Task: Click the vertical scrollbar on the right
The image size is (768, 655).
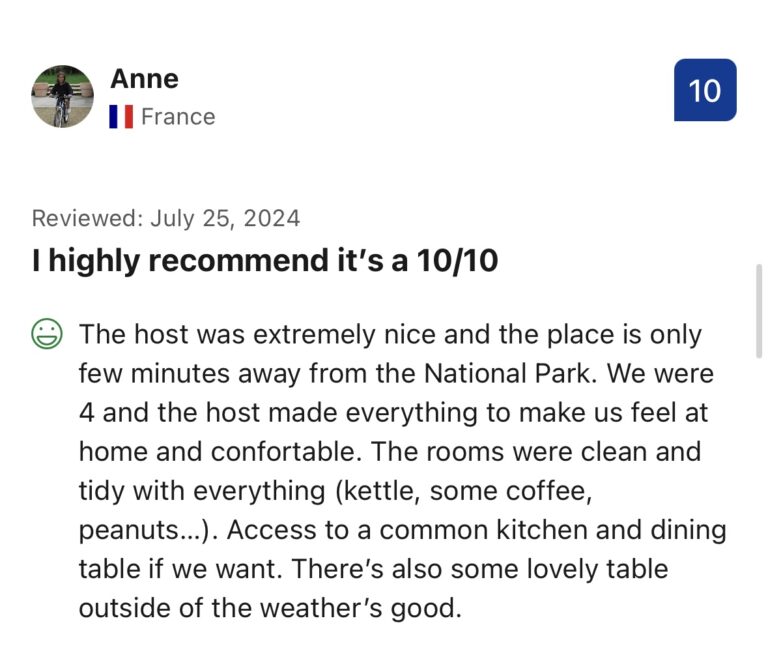Action: [759, 310]
